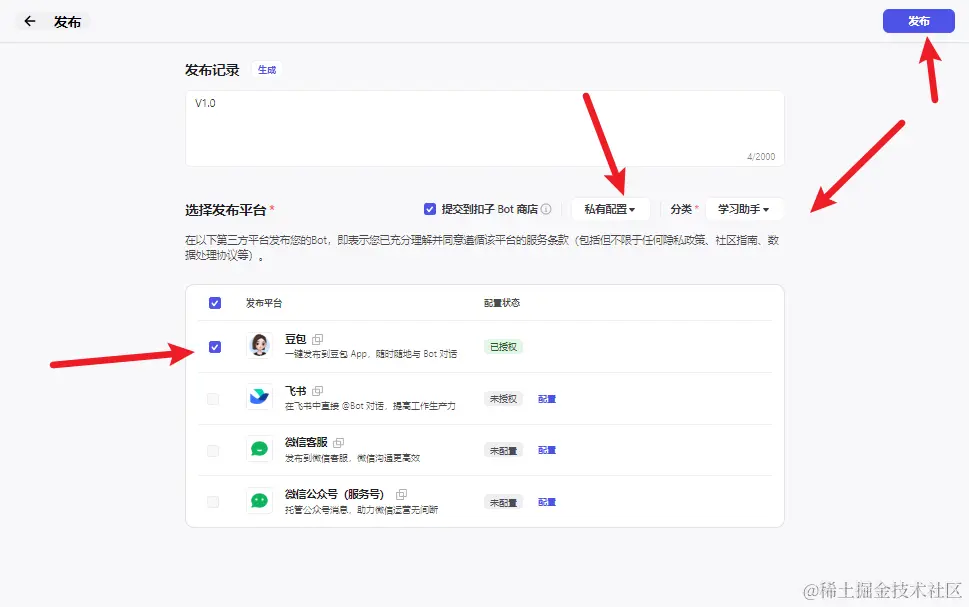
Task: Click the blue 发布 button
Action: point(918,21)
